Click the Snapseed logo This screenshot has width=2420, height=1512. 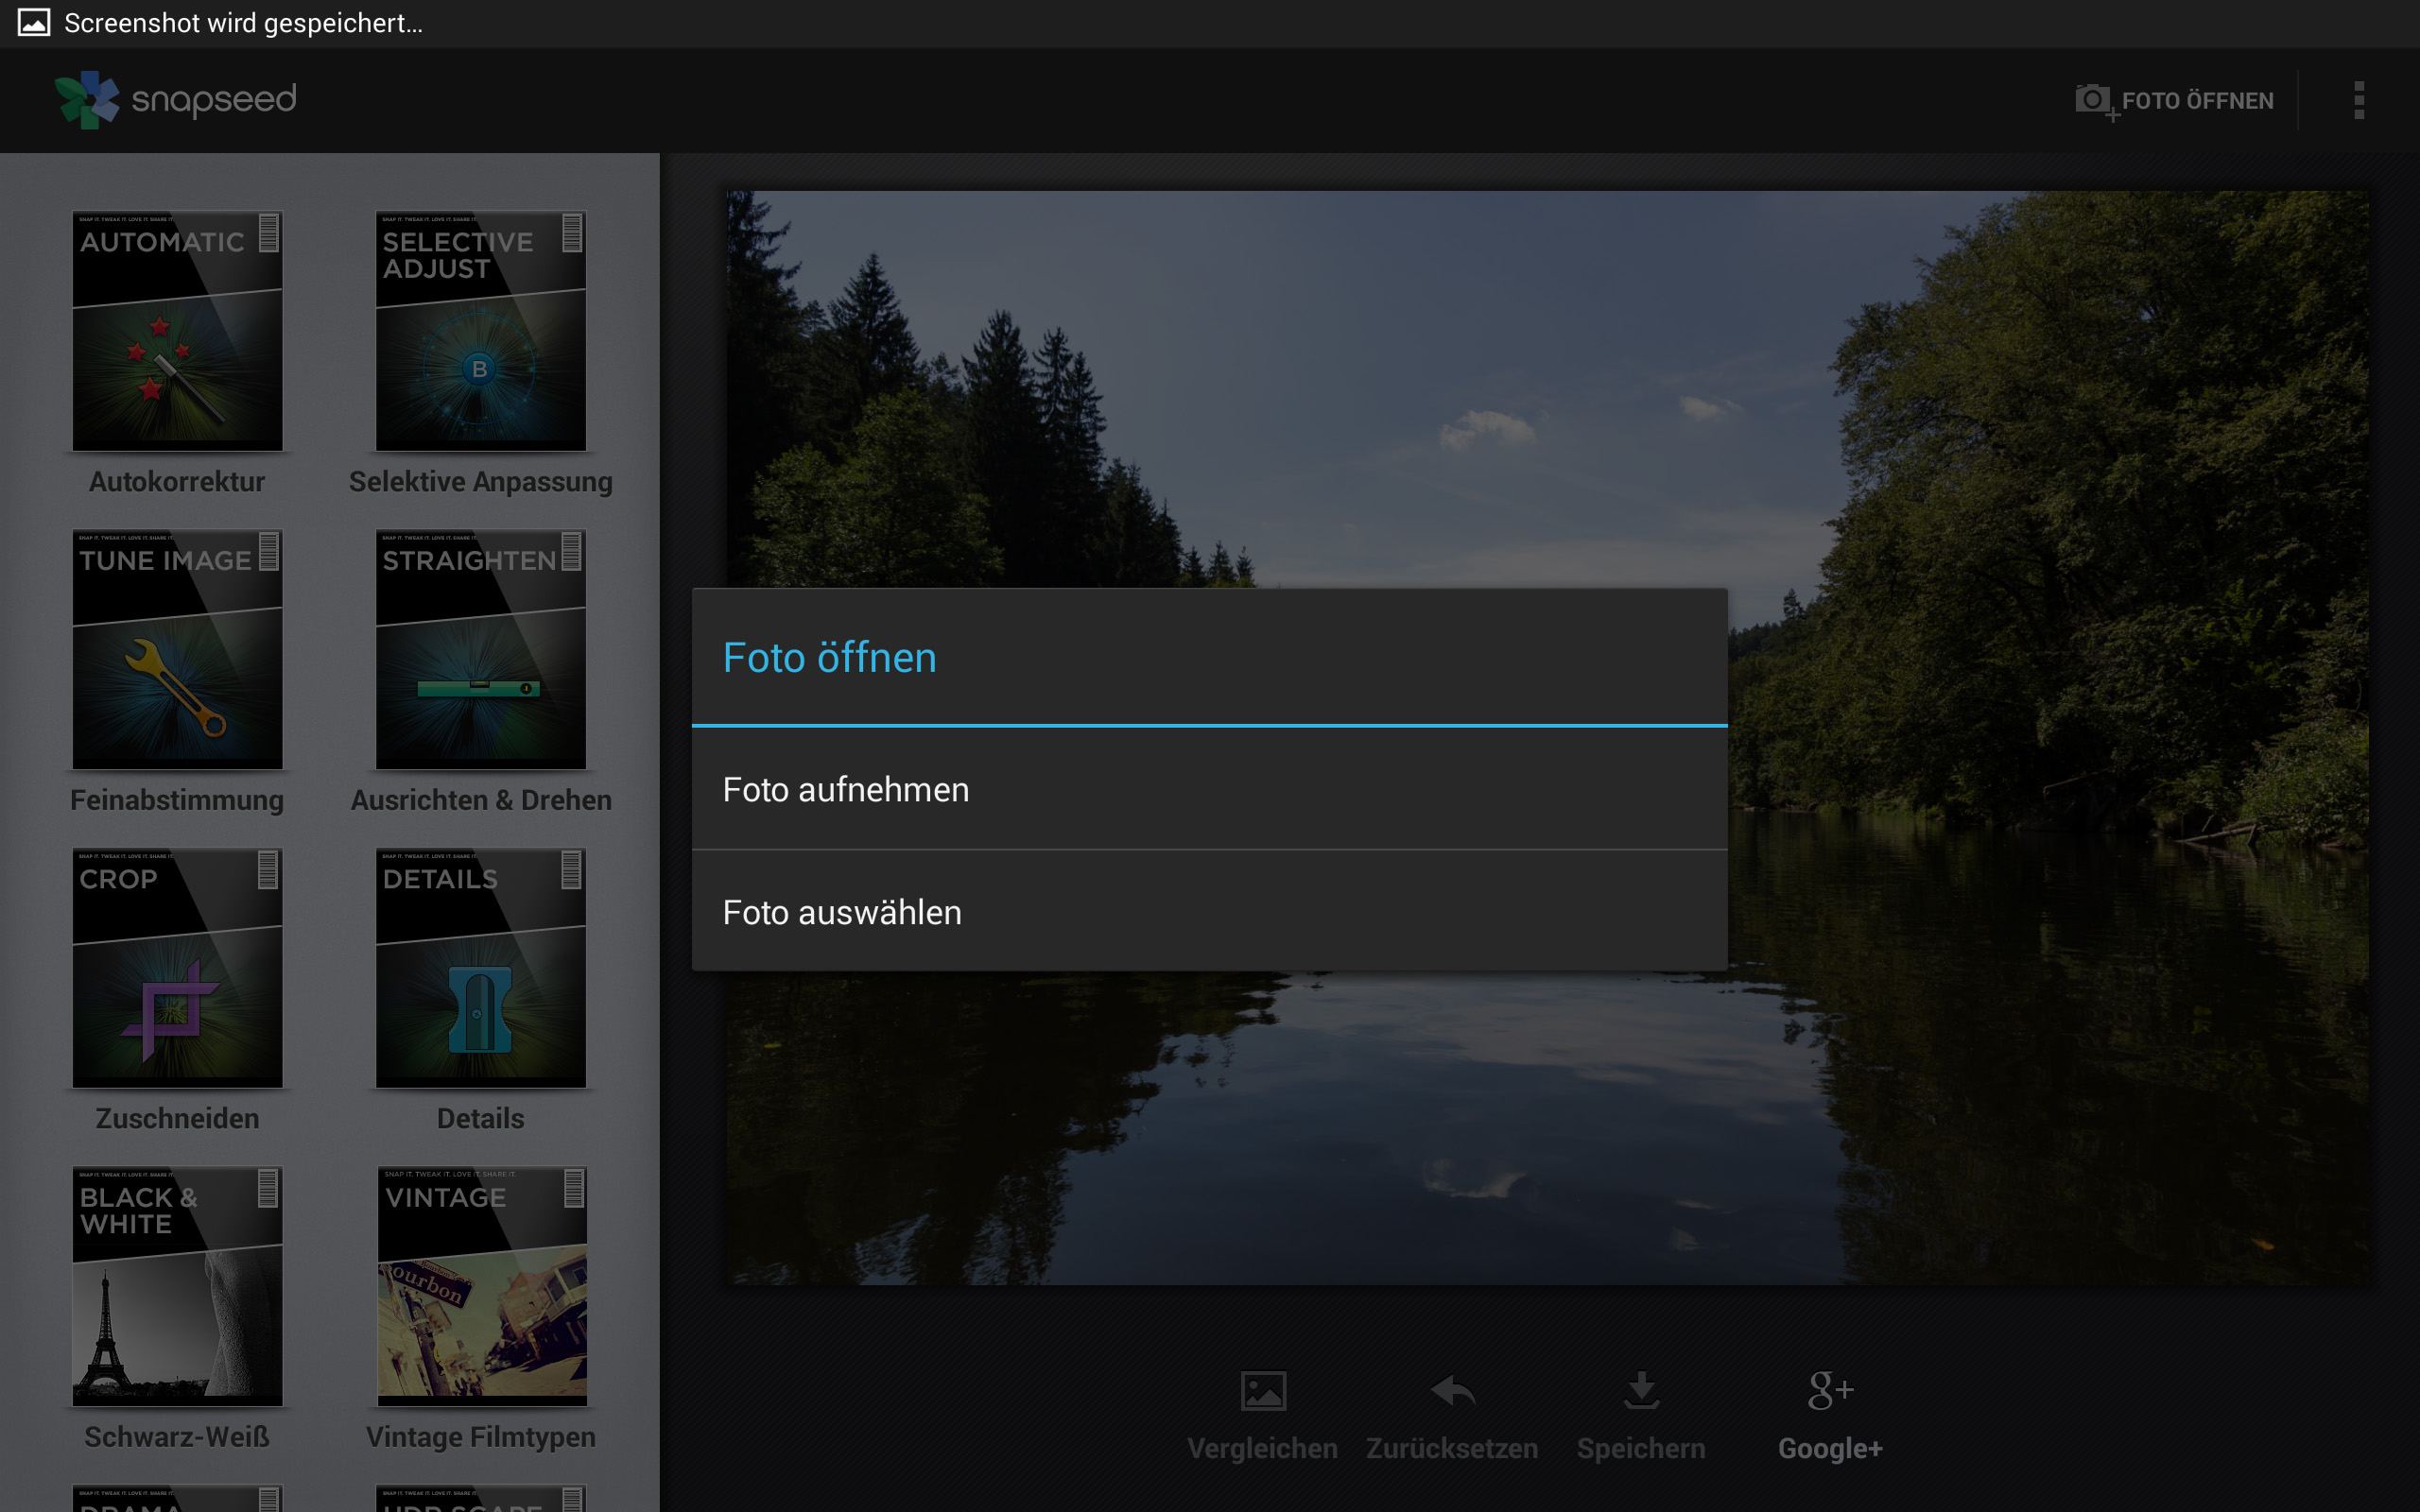[87, 99]
